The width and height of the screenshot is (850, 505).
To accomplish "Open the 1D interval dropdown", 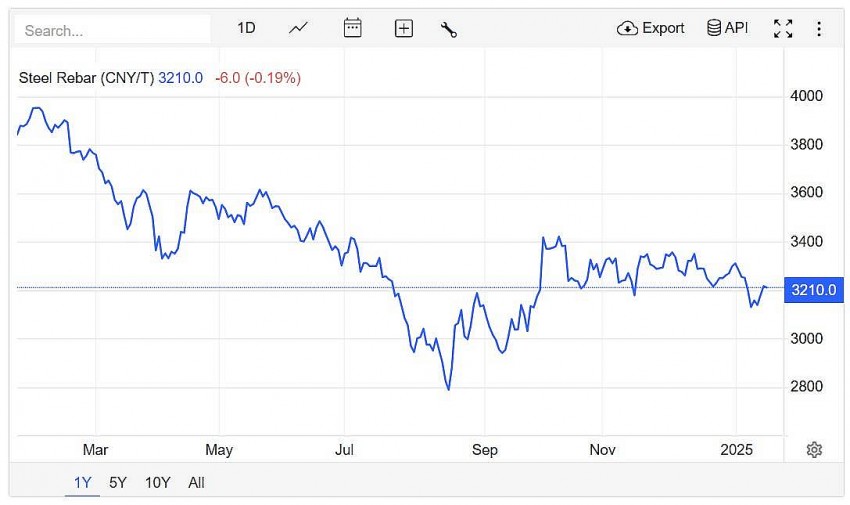I will 246,28.
